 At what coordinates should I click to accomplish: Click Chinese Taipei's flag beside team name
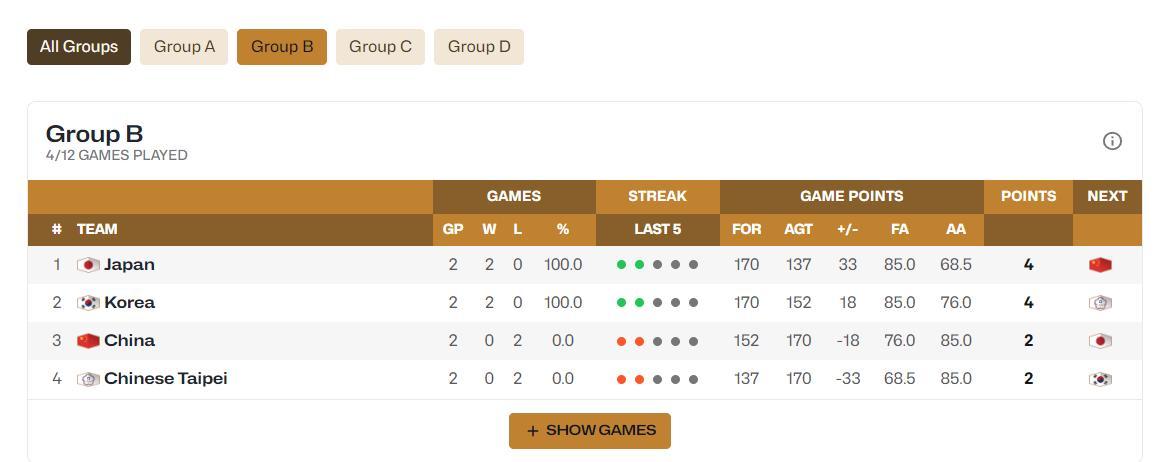88,379
